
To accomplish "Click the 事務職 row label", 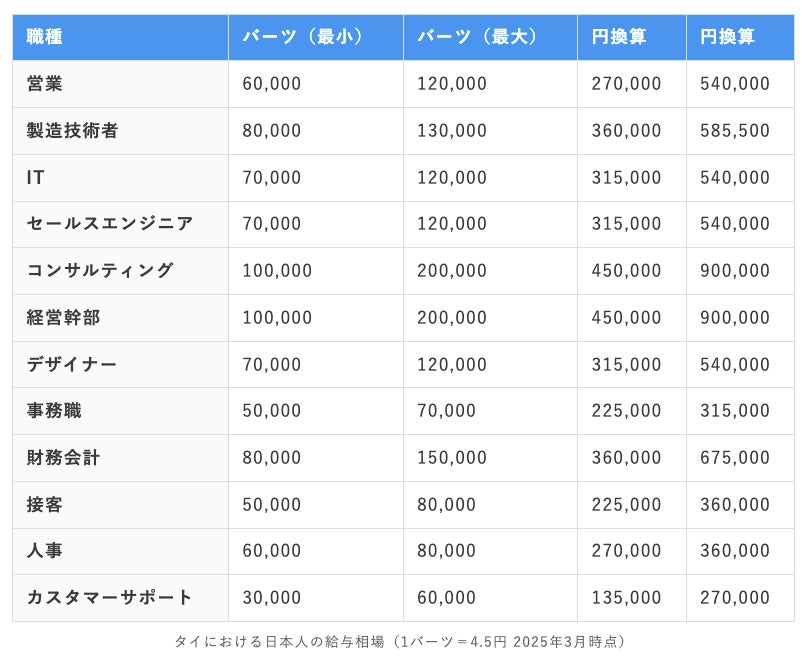I will point(54,411).
